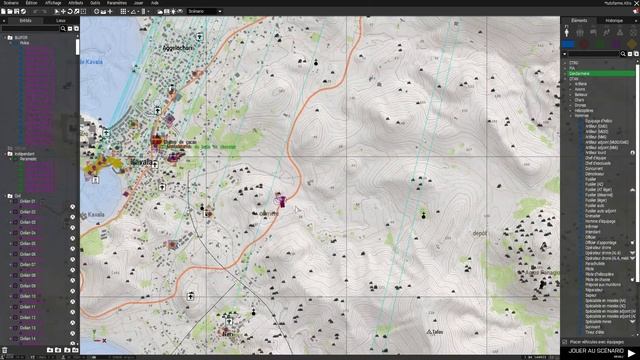The width and height of the screenshot is (640, 360).
Task: Collapse the Civil folder
Action: point(5,196)
